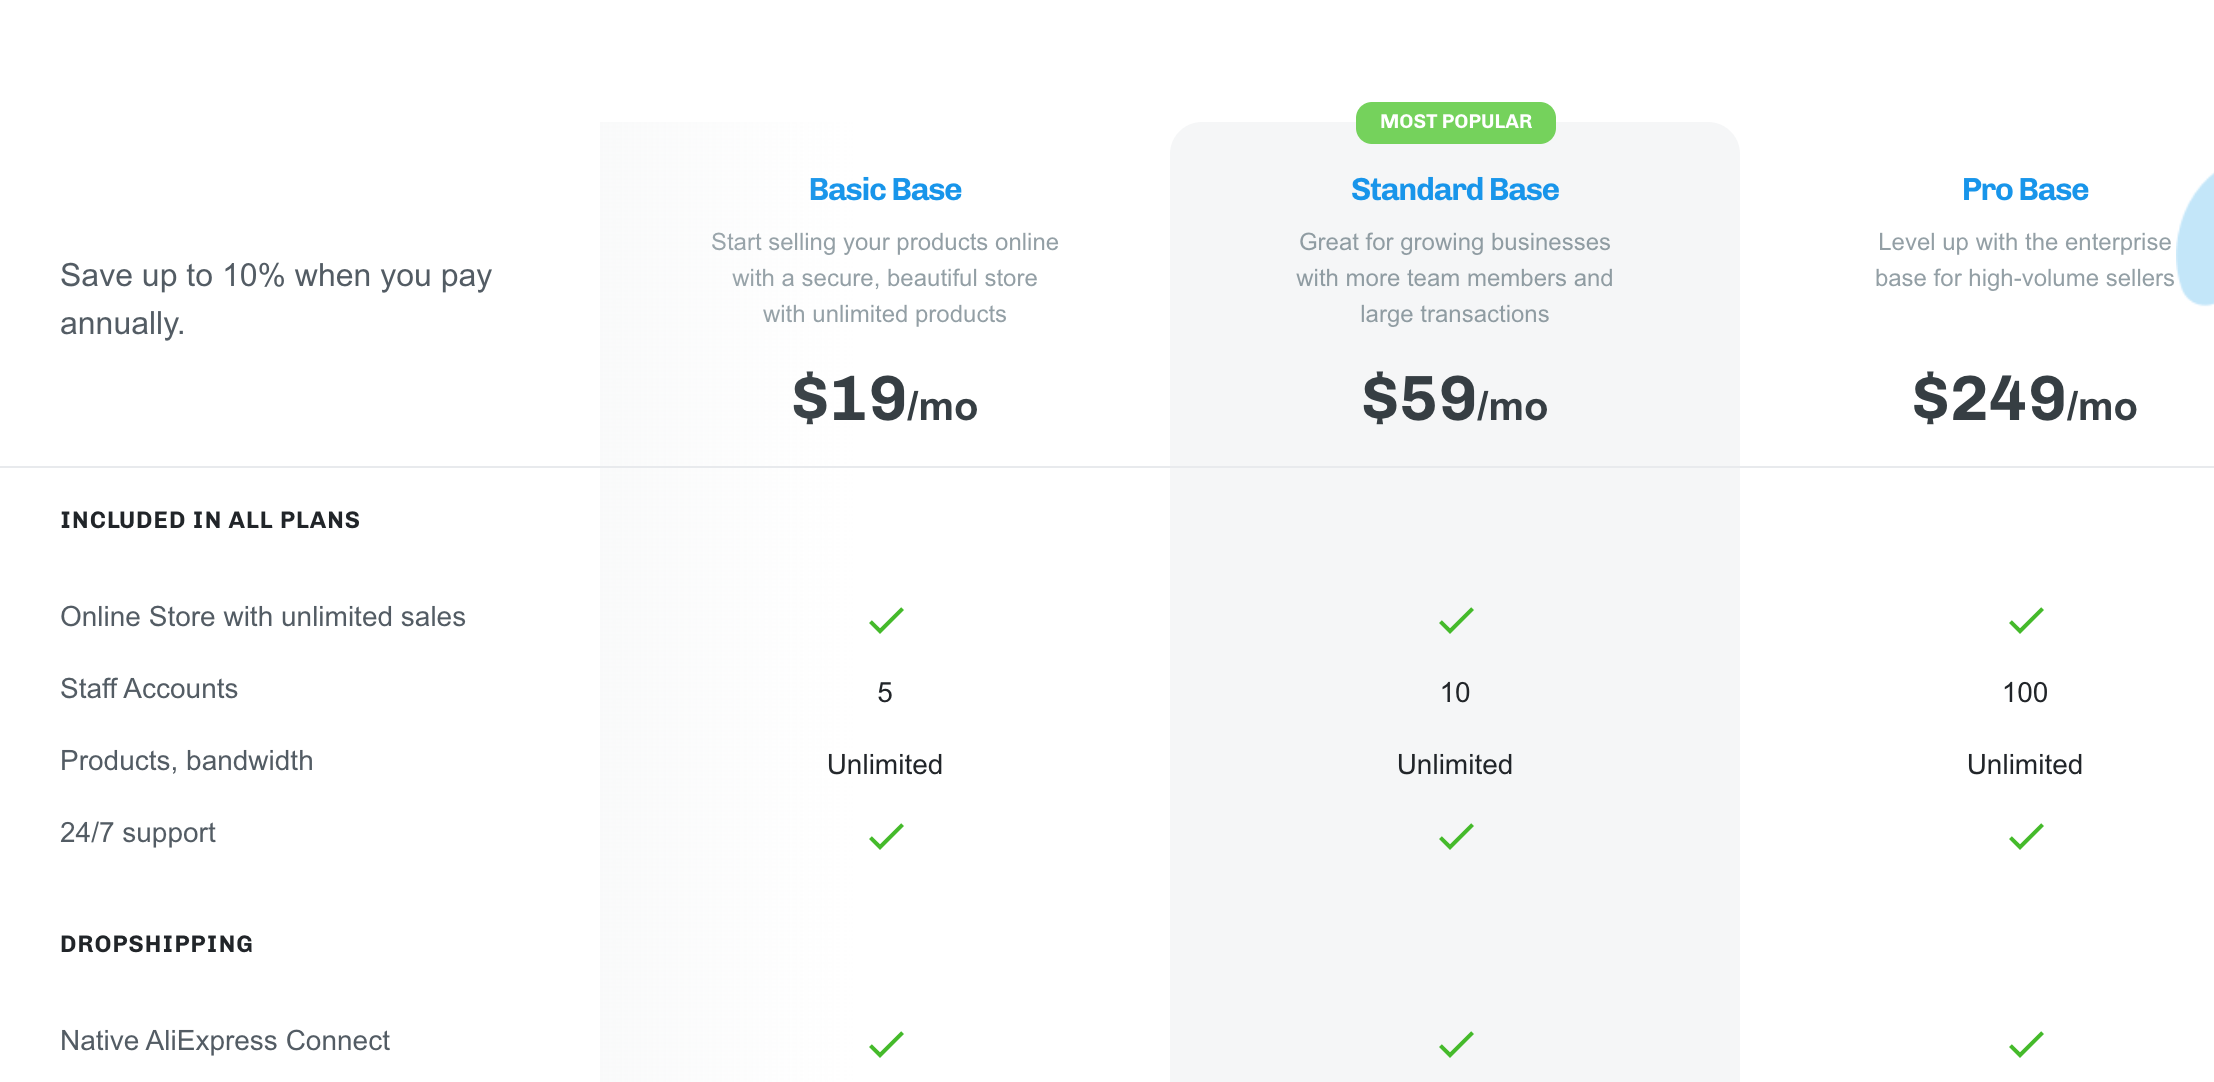Click Pro Base checkmark for 24/7 support
The width and height of the screenshot is (2214, 1082).
click(x=2026, y=836)
